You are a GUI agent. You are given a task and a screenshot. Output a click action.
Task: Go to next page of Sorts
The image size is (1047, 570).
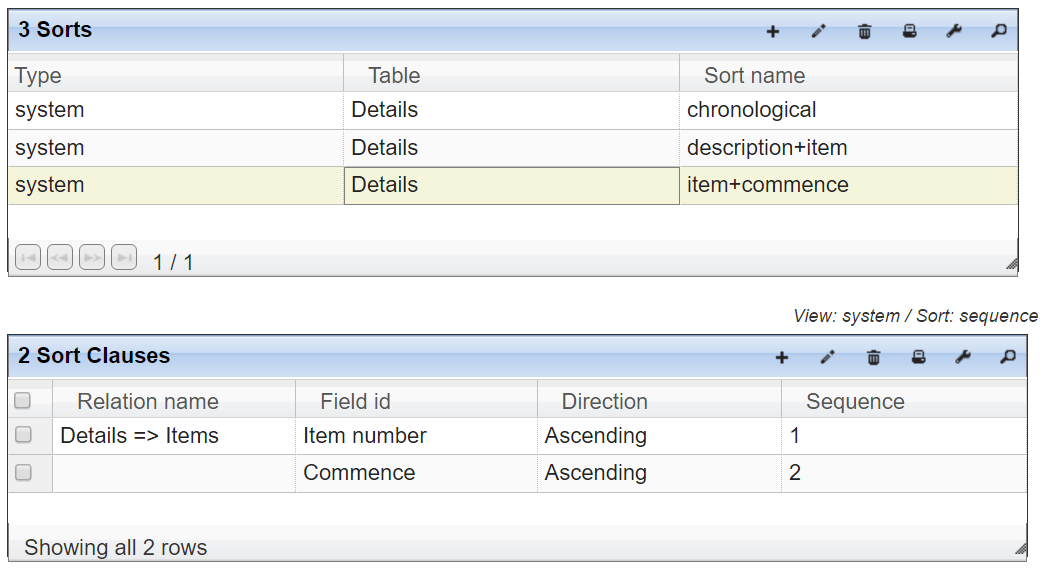tap(92, 258)
